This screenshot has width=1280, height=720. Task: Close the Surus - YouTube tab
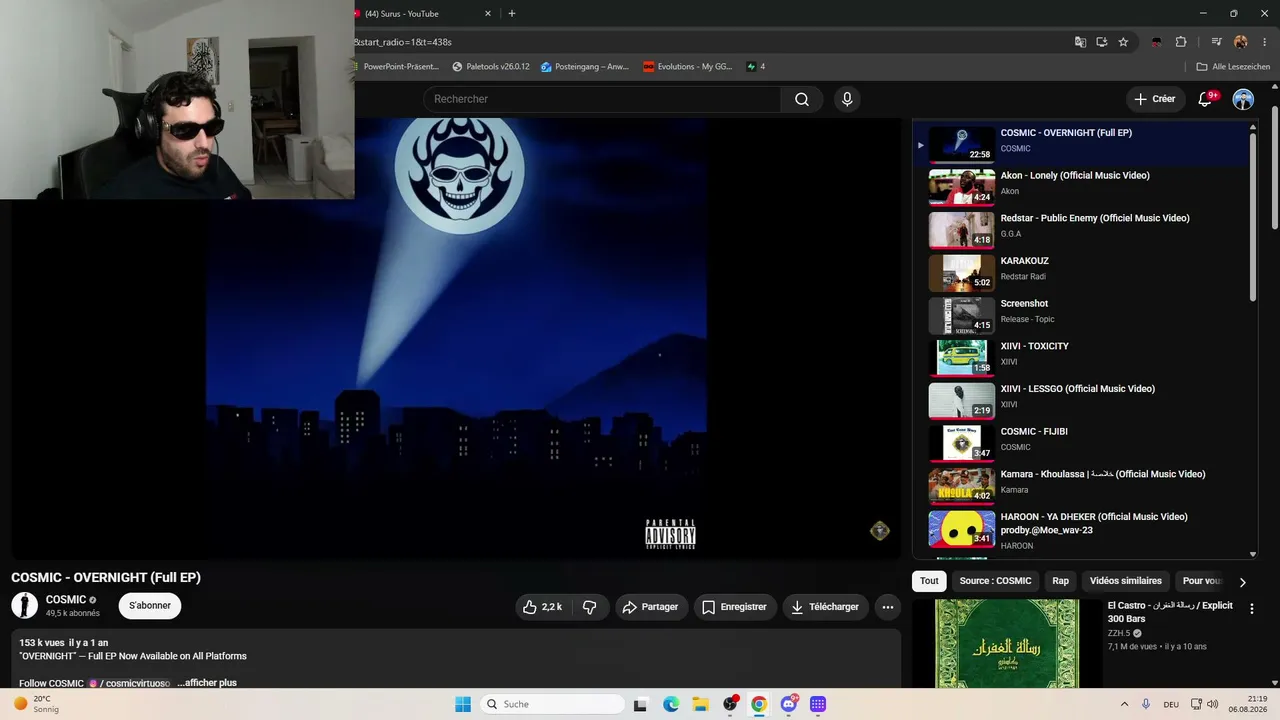click(x=488, y=14)
